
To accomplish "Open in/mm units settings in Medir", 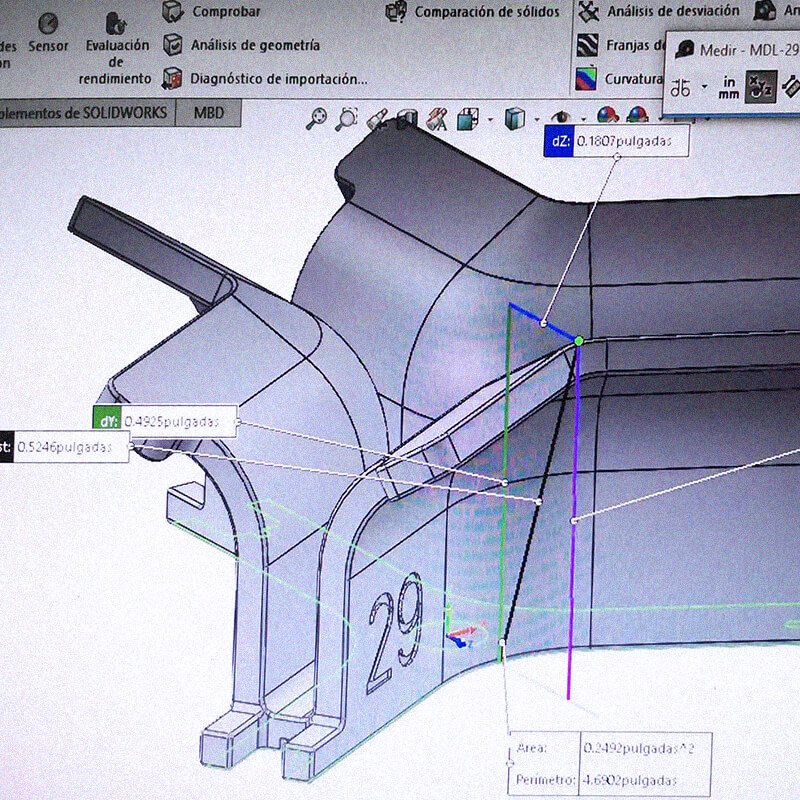I will 729,87.
